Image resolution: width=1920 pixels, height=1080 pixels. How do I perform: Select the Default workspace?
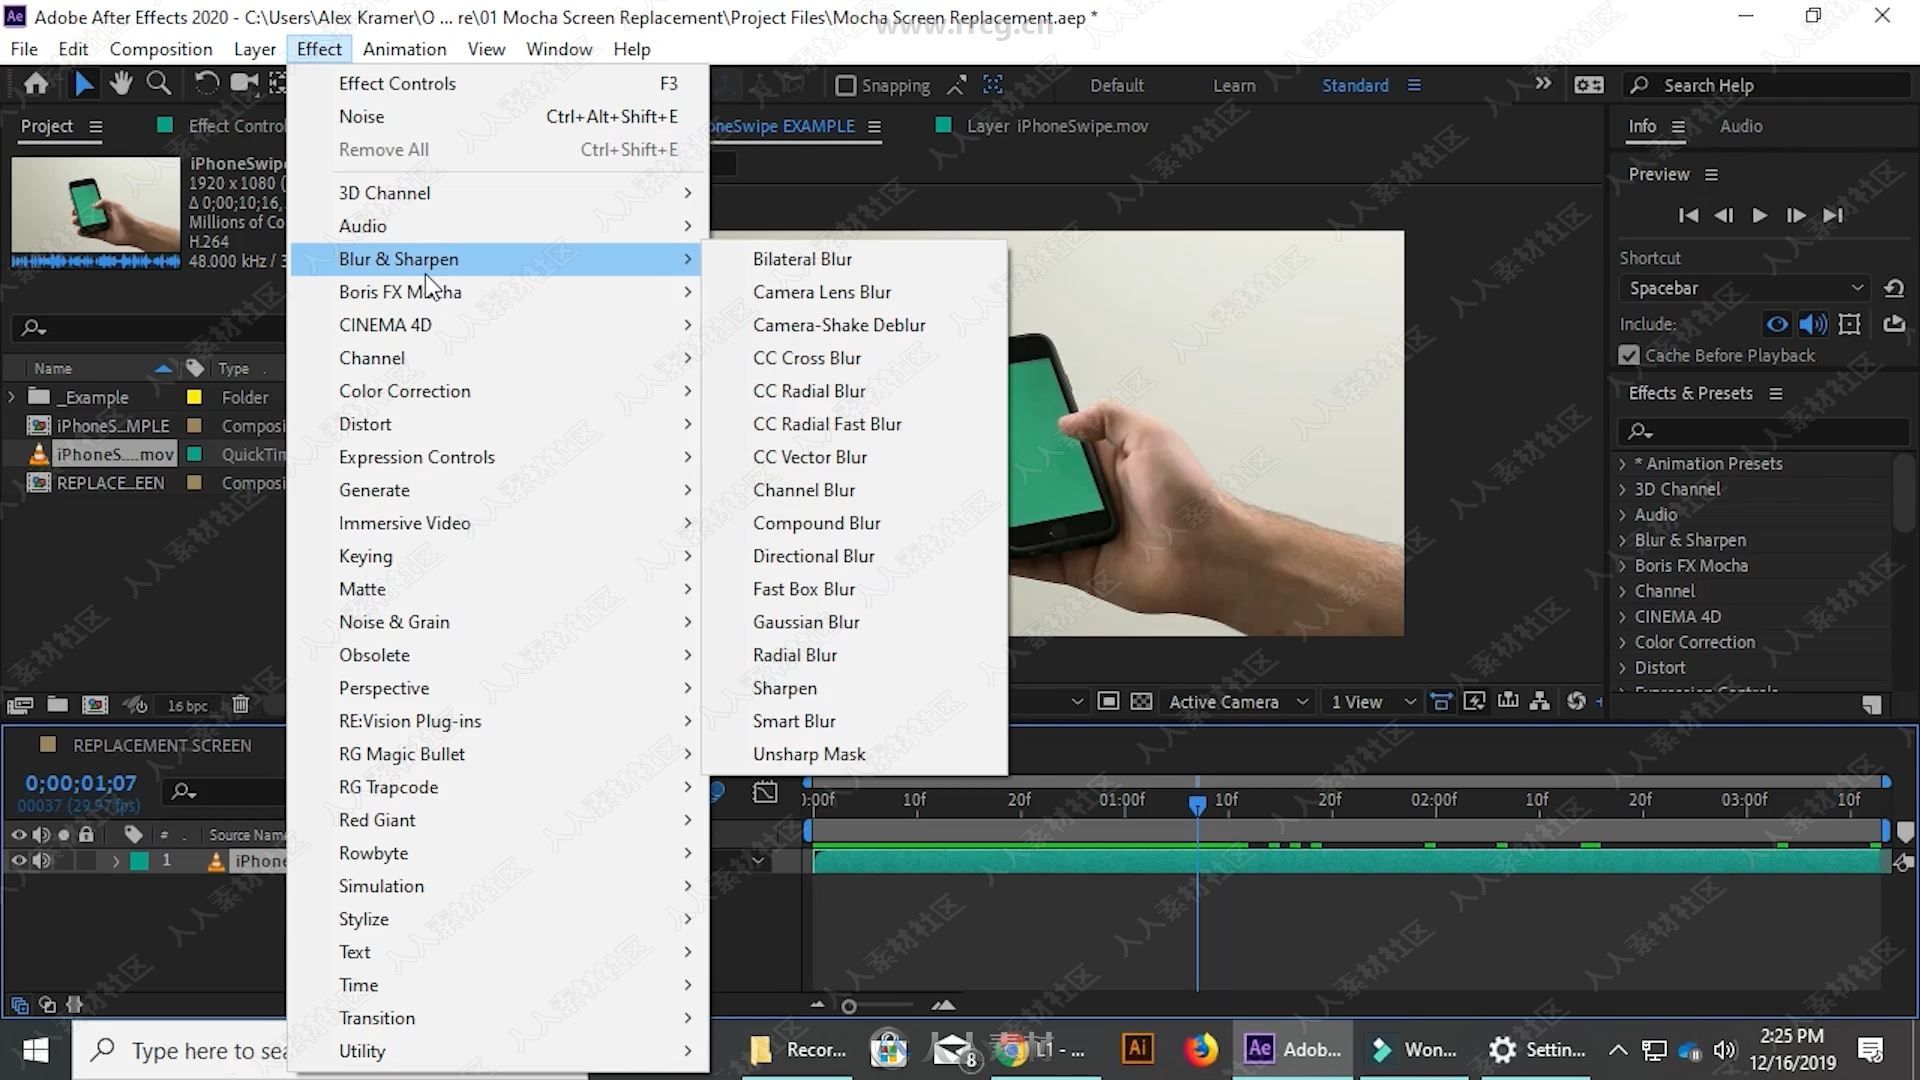pyautogui.click(x=1117, y=86)
